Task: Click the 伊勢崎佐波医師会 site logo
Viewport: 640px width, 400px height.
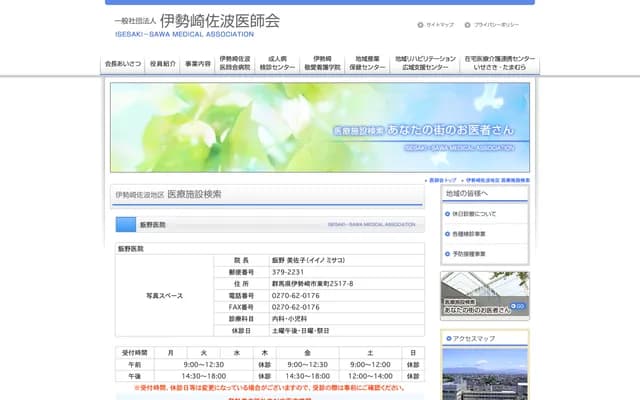Action: [x=195, y=24]
